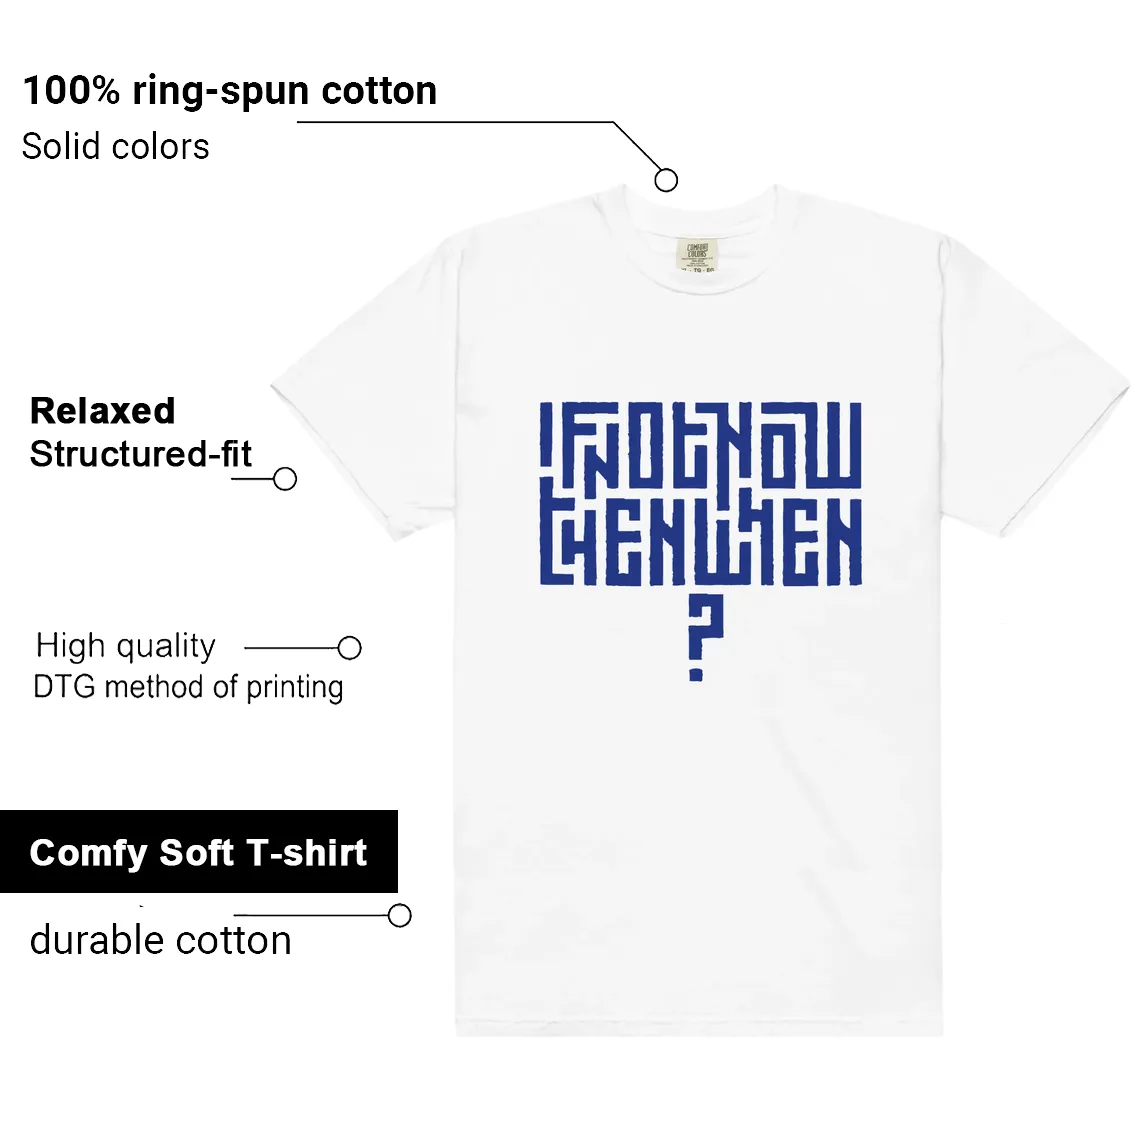The height and width of the screenshot is (1140, 1140).
Task: Click the blue THEN WHEN graphic line
Action: pos(700,541)
